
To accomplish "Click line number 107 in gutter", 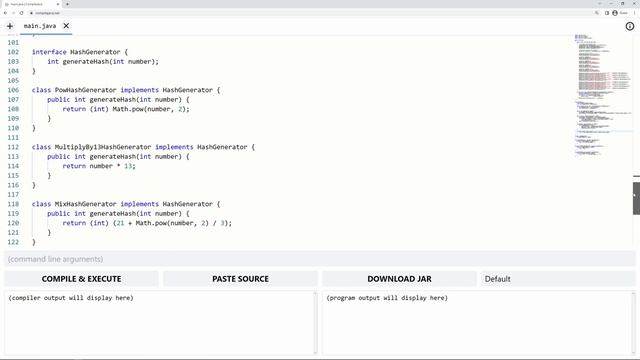I will tap(13, 100).
